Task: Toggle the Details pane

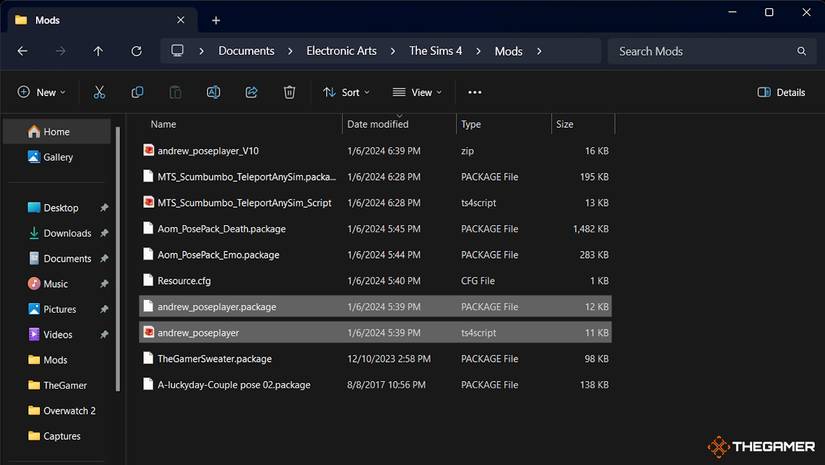Action: pos(781,92)
